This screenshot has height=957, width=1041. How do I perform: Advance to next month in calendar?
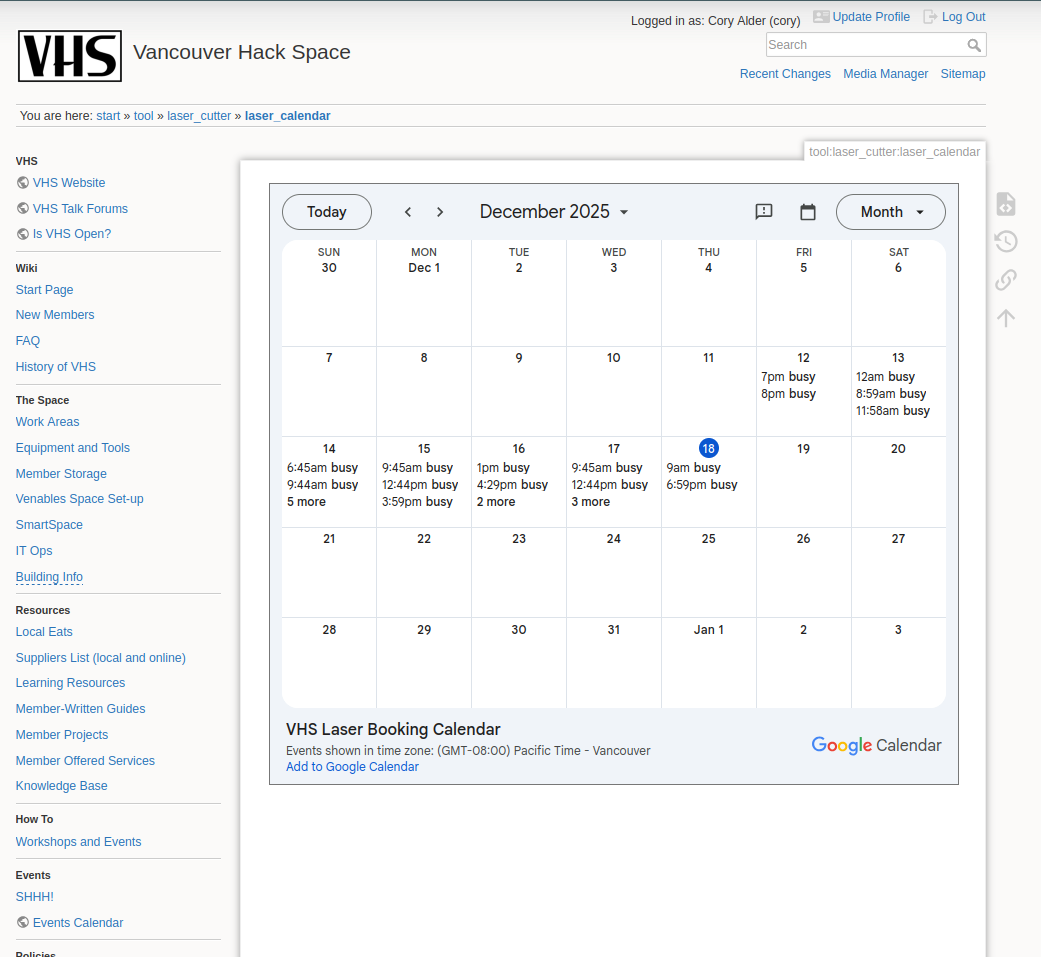click(440, 212)
